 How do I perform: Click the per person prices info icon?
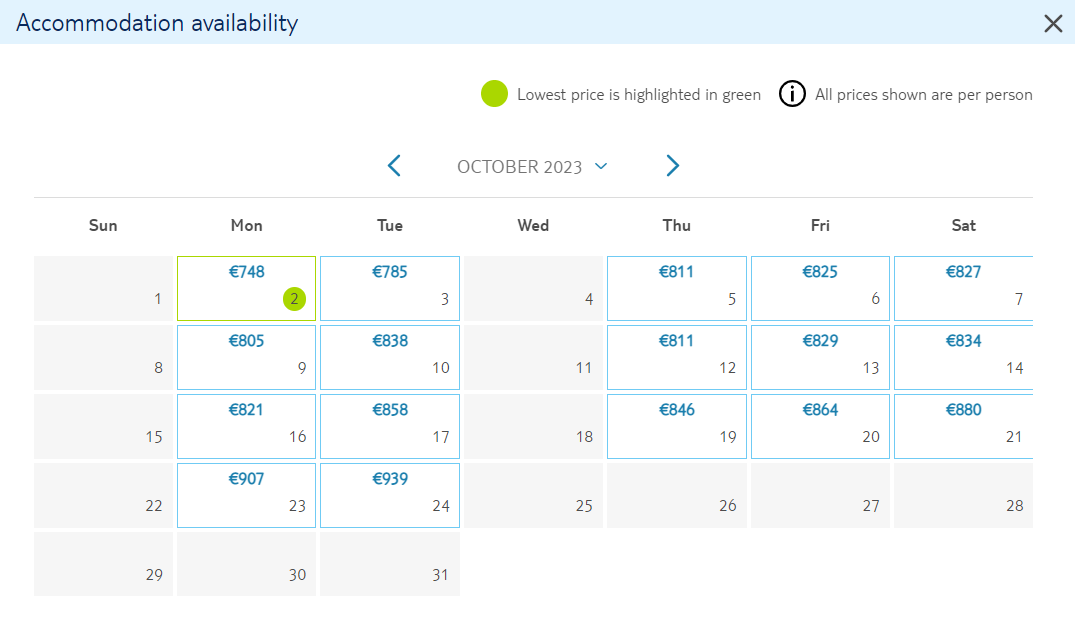coord(792,94)
